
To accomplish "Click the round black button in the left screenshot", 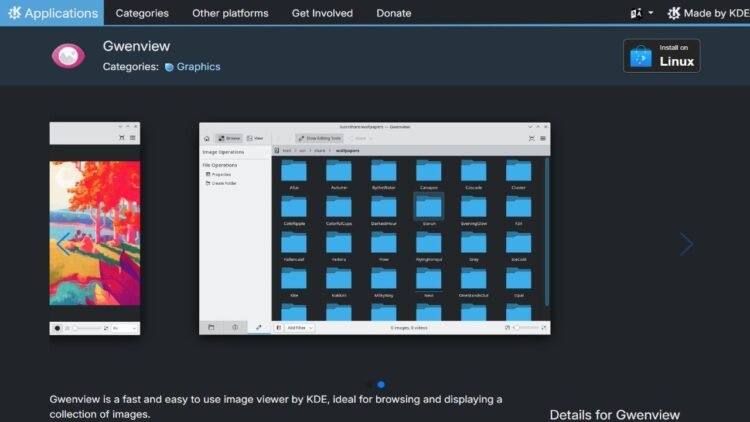I will pos(57,328).
